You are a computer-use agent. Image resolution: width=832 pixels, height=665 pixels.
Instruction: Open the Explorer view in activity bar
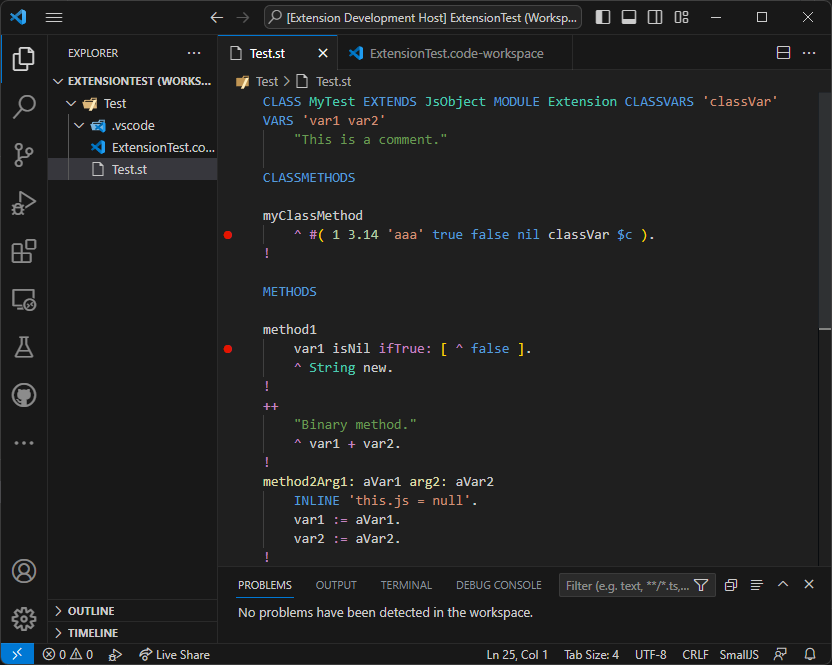[x=24, y=58]
